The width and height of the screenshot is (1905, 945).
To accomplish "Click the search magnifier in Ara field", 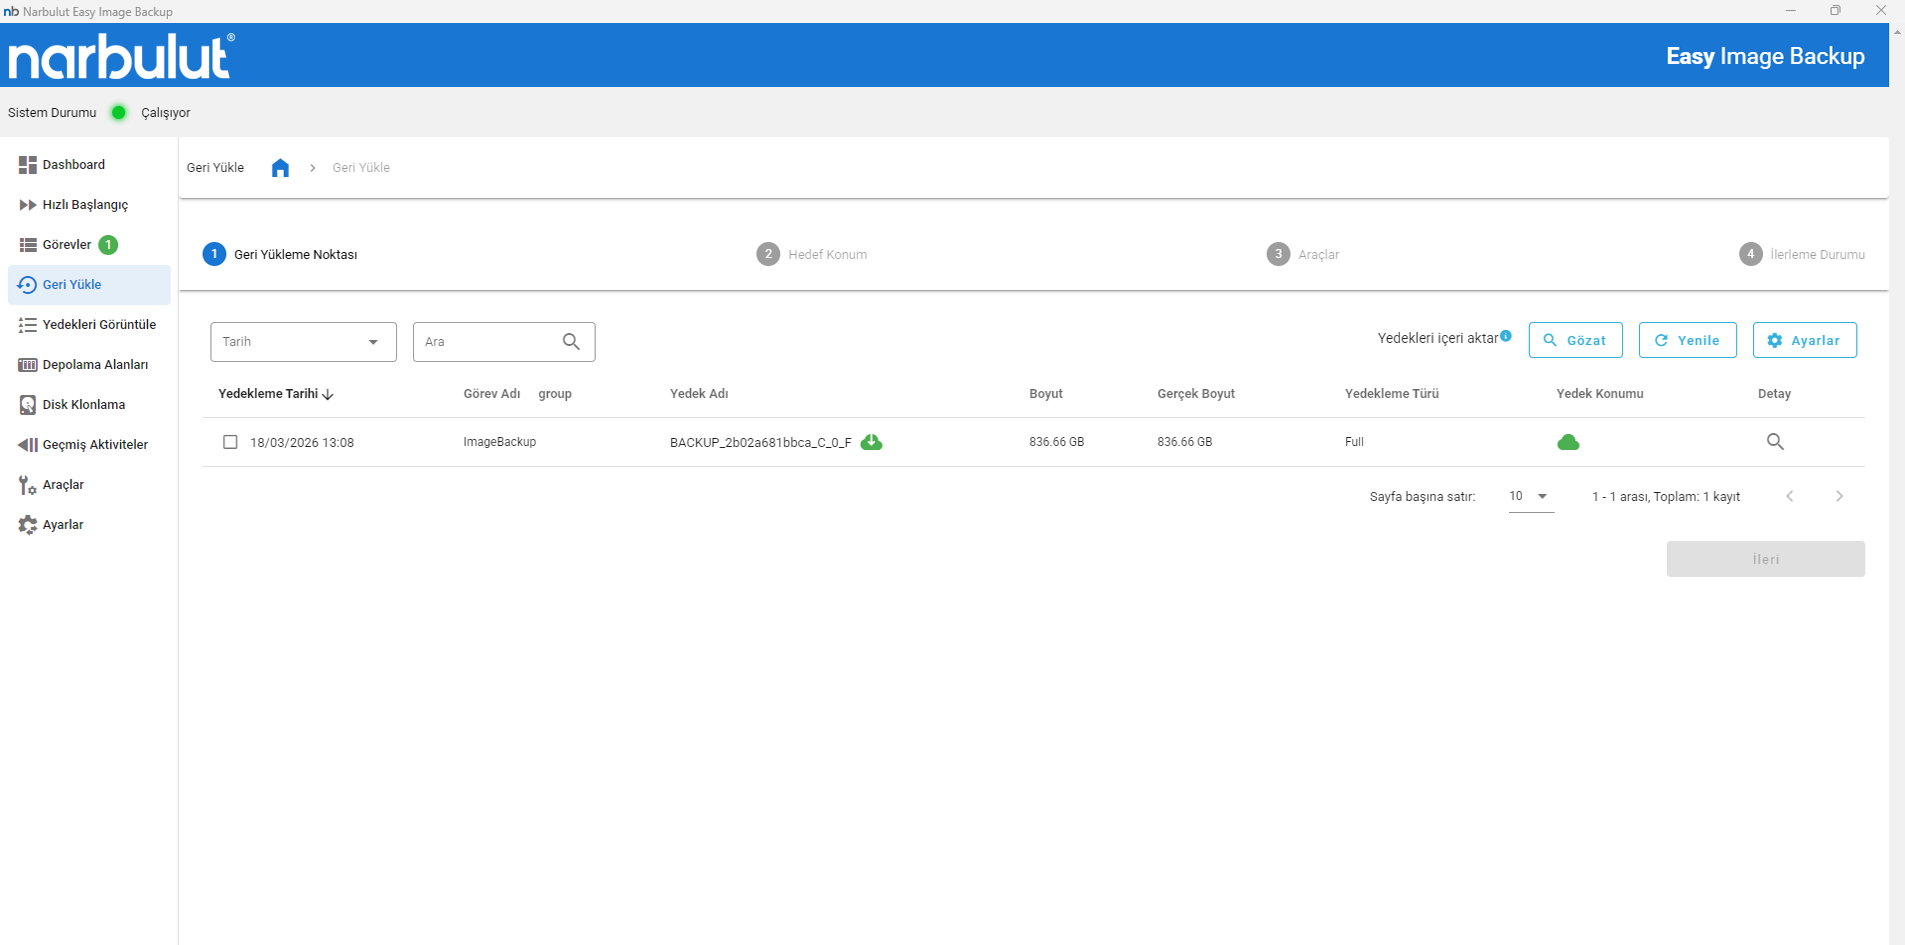I will tap(571, 342).
